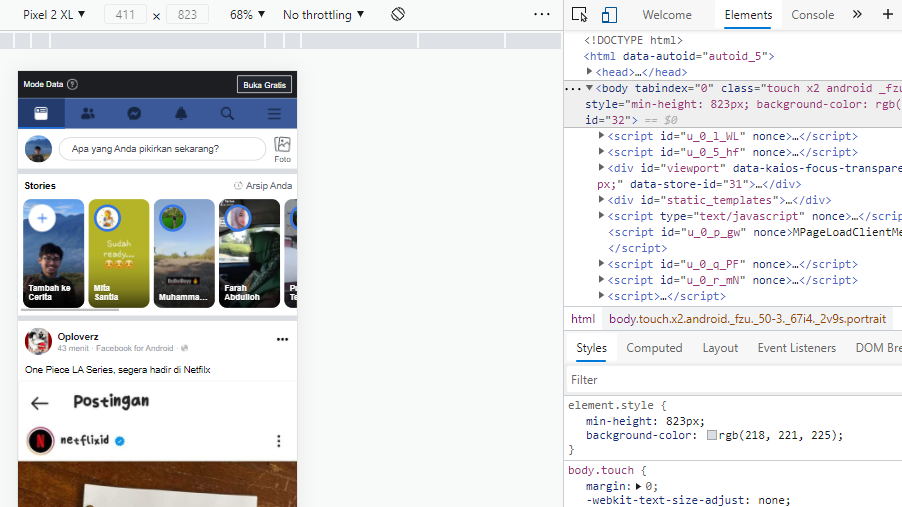
Task: Click the DOCTYPE html line
Action: [x=633, y=40]
